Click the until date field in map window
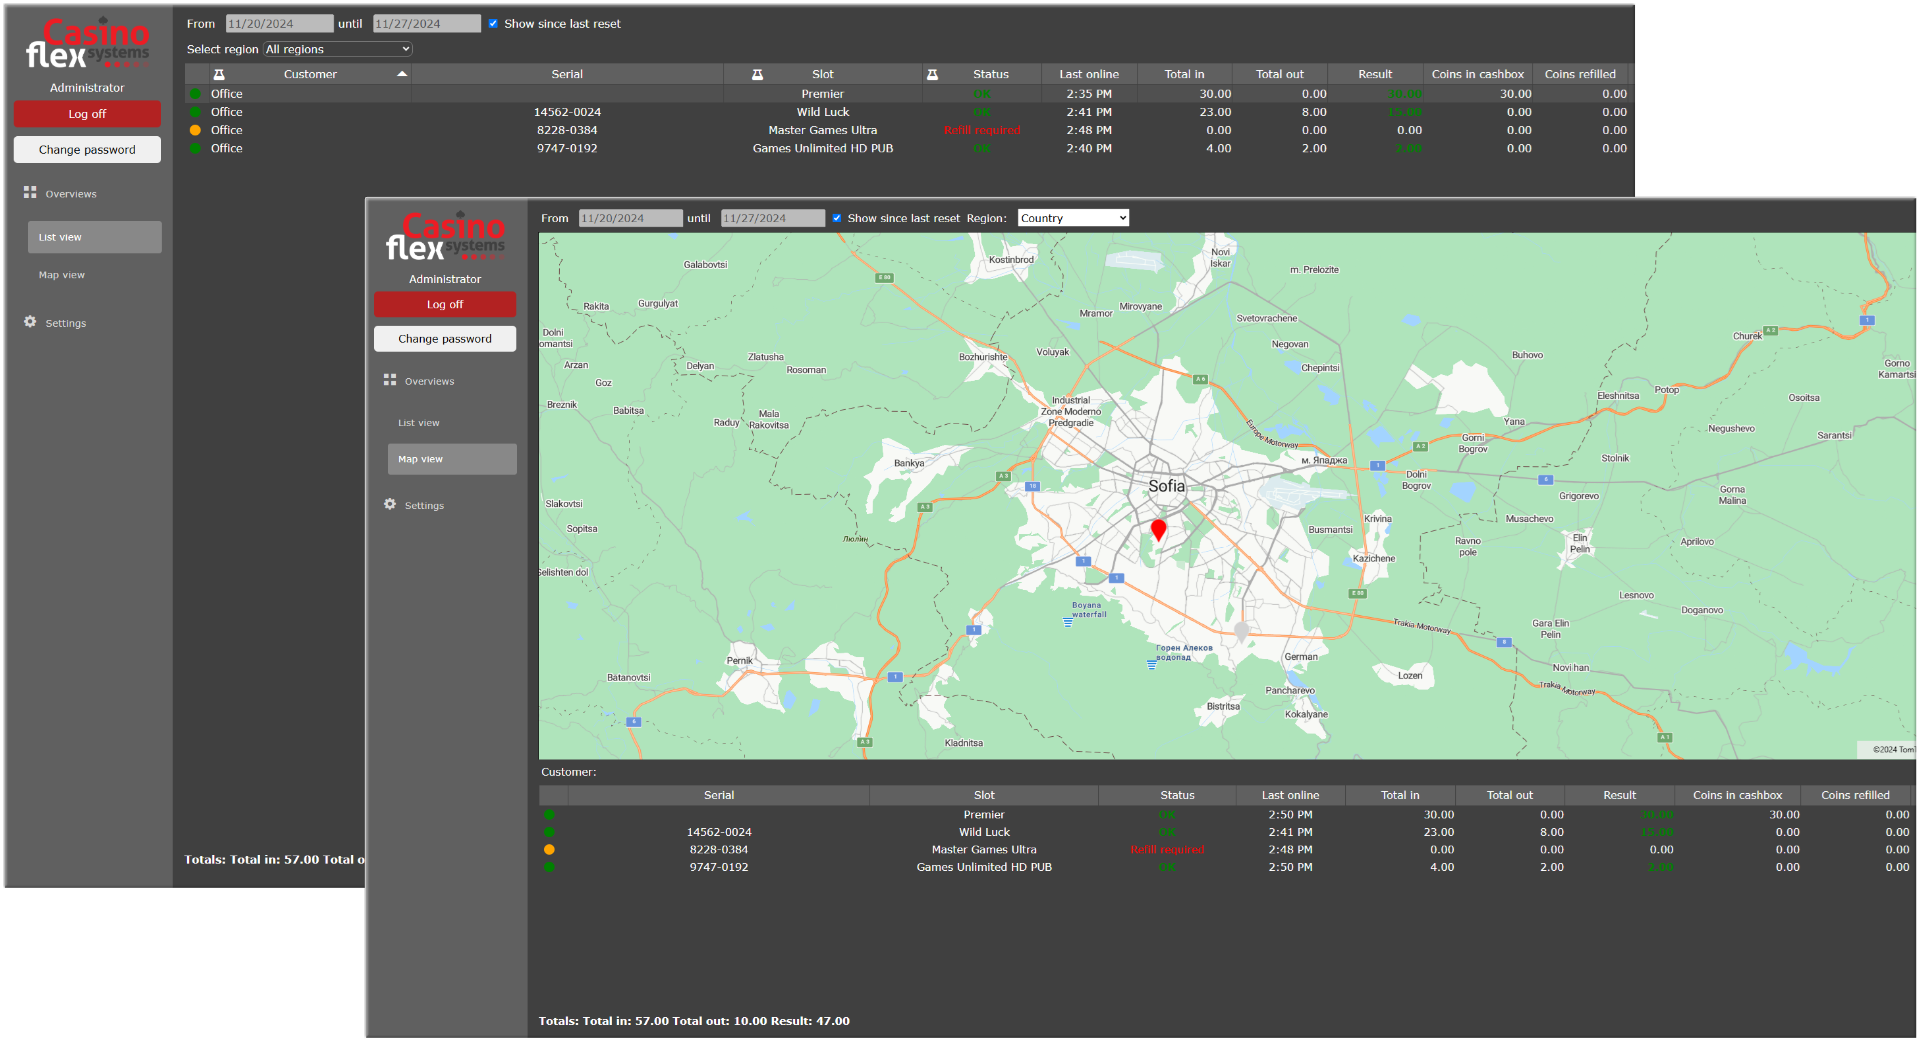 [x=772, y=218]
